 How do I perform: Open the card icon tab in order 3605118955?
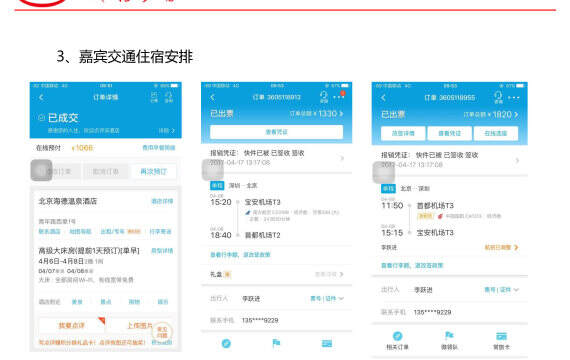click(x=501, y=336)
